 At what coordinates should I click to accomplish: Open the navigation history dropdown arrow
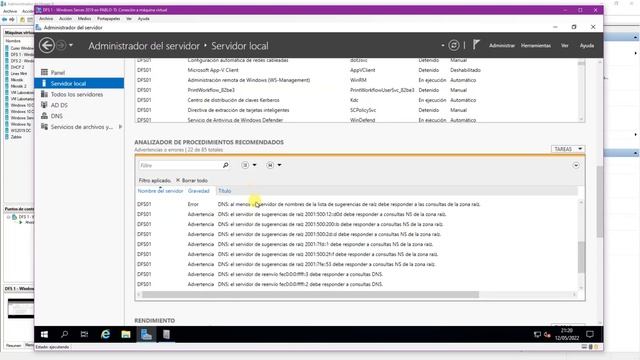[x=71, y=45]
